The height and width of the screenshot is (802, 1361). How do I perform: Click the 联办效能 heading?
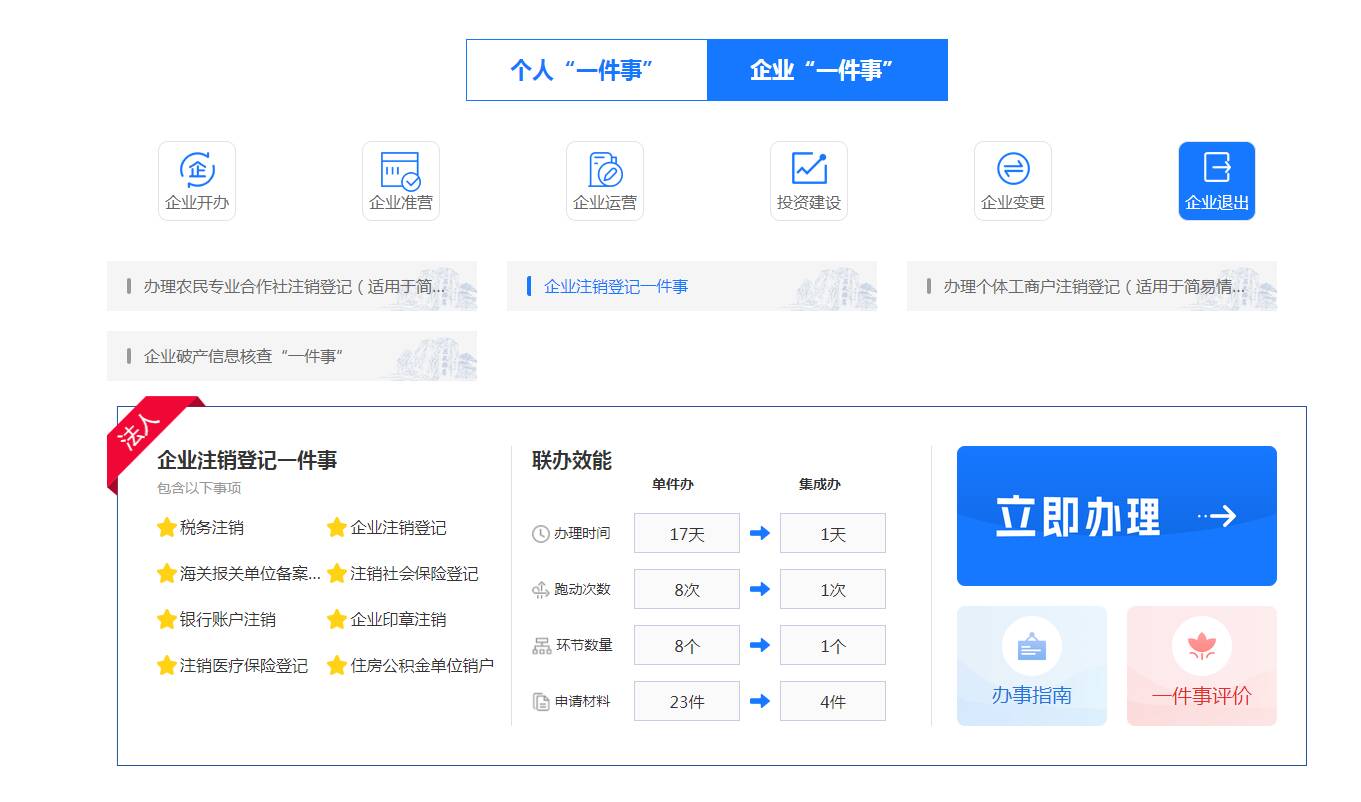point(572,460)
